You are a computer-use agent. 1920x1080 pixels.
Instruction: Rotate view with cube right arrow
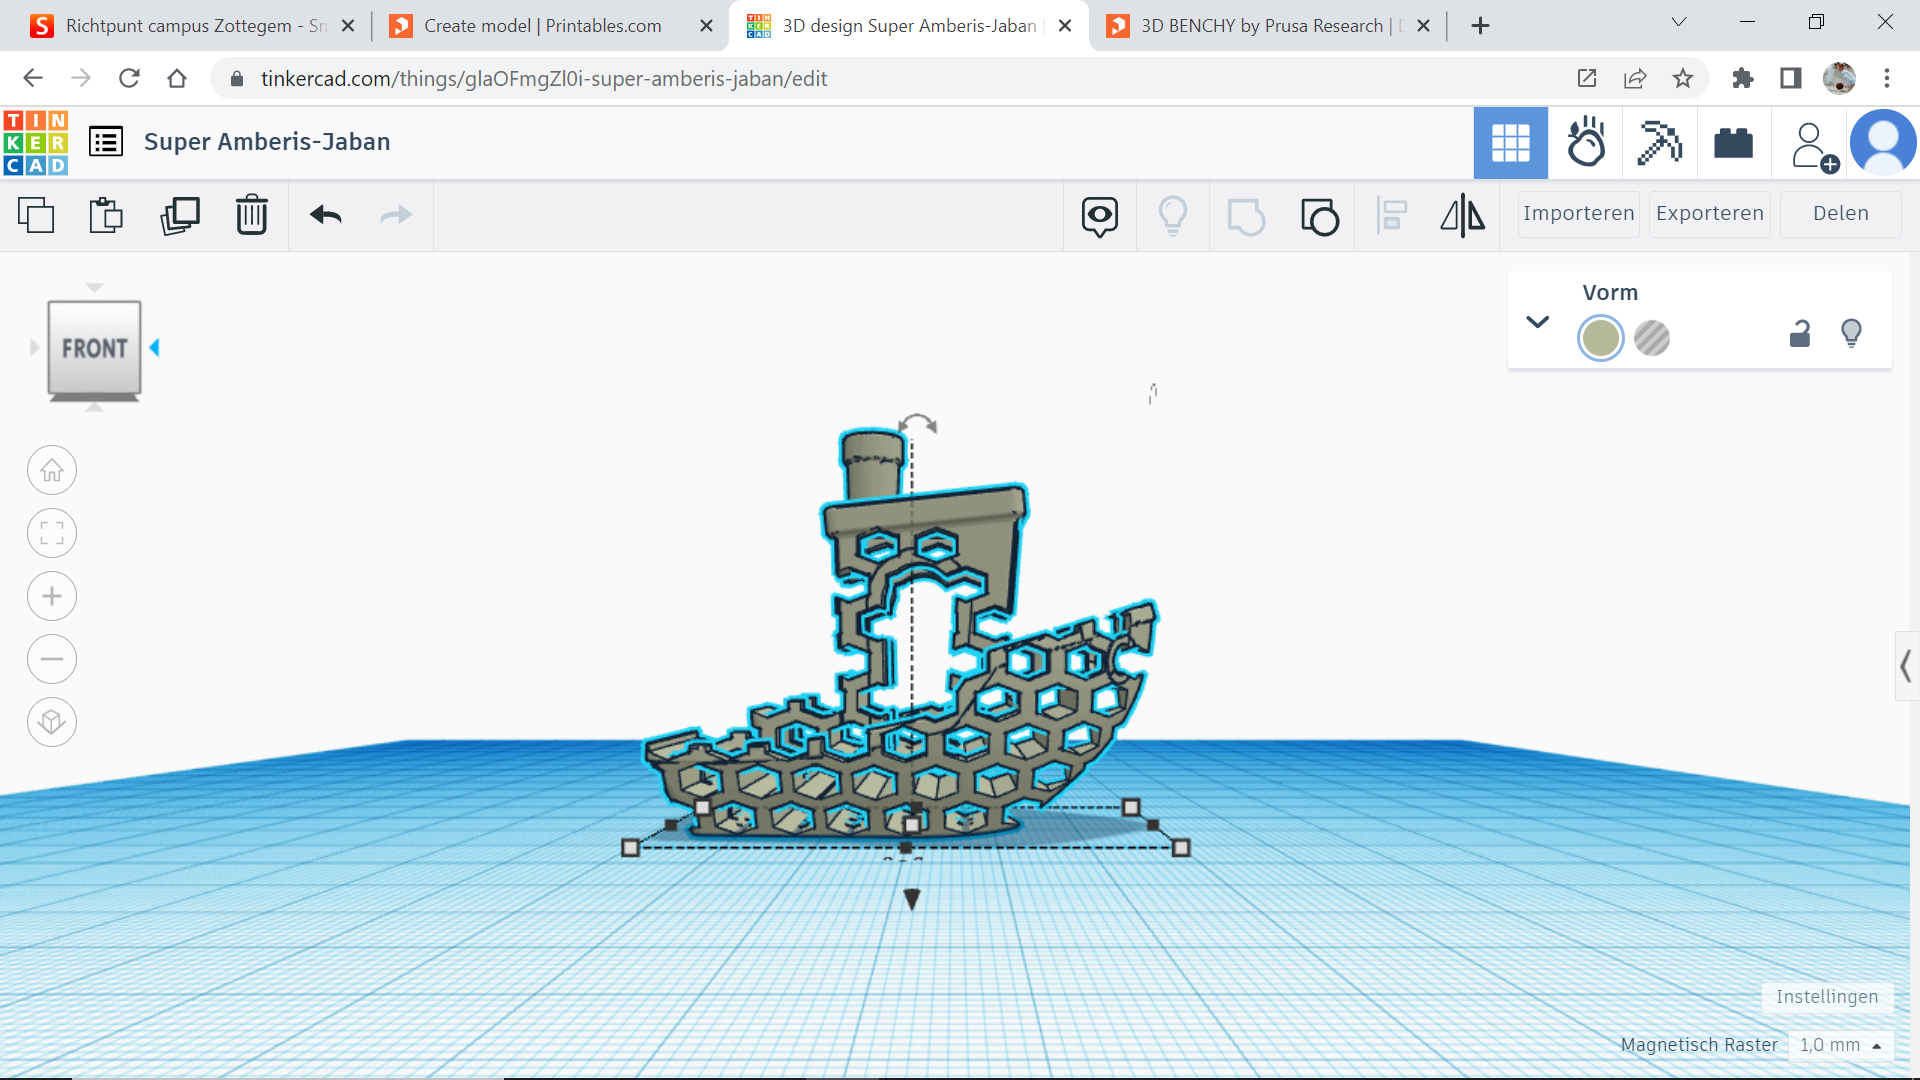point(155,348)
